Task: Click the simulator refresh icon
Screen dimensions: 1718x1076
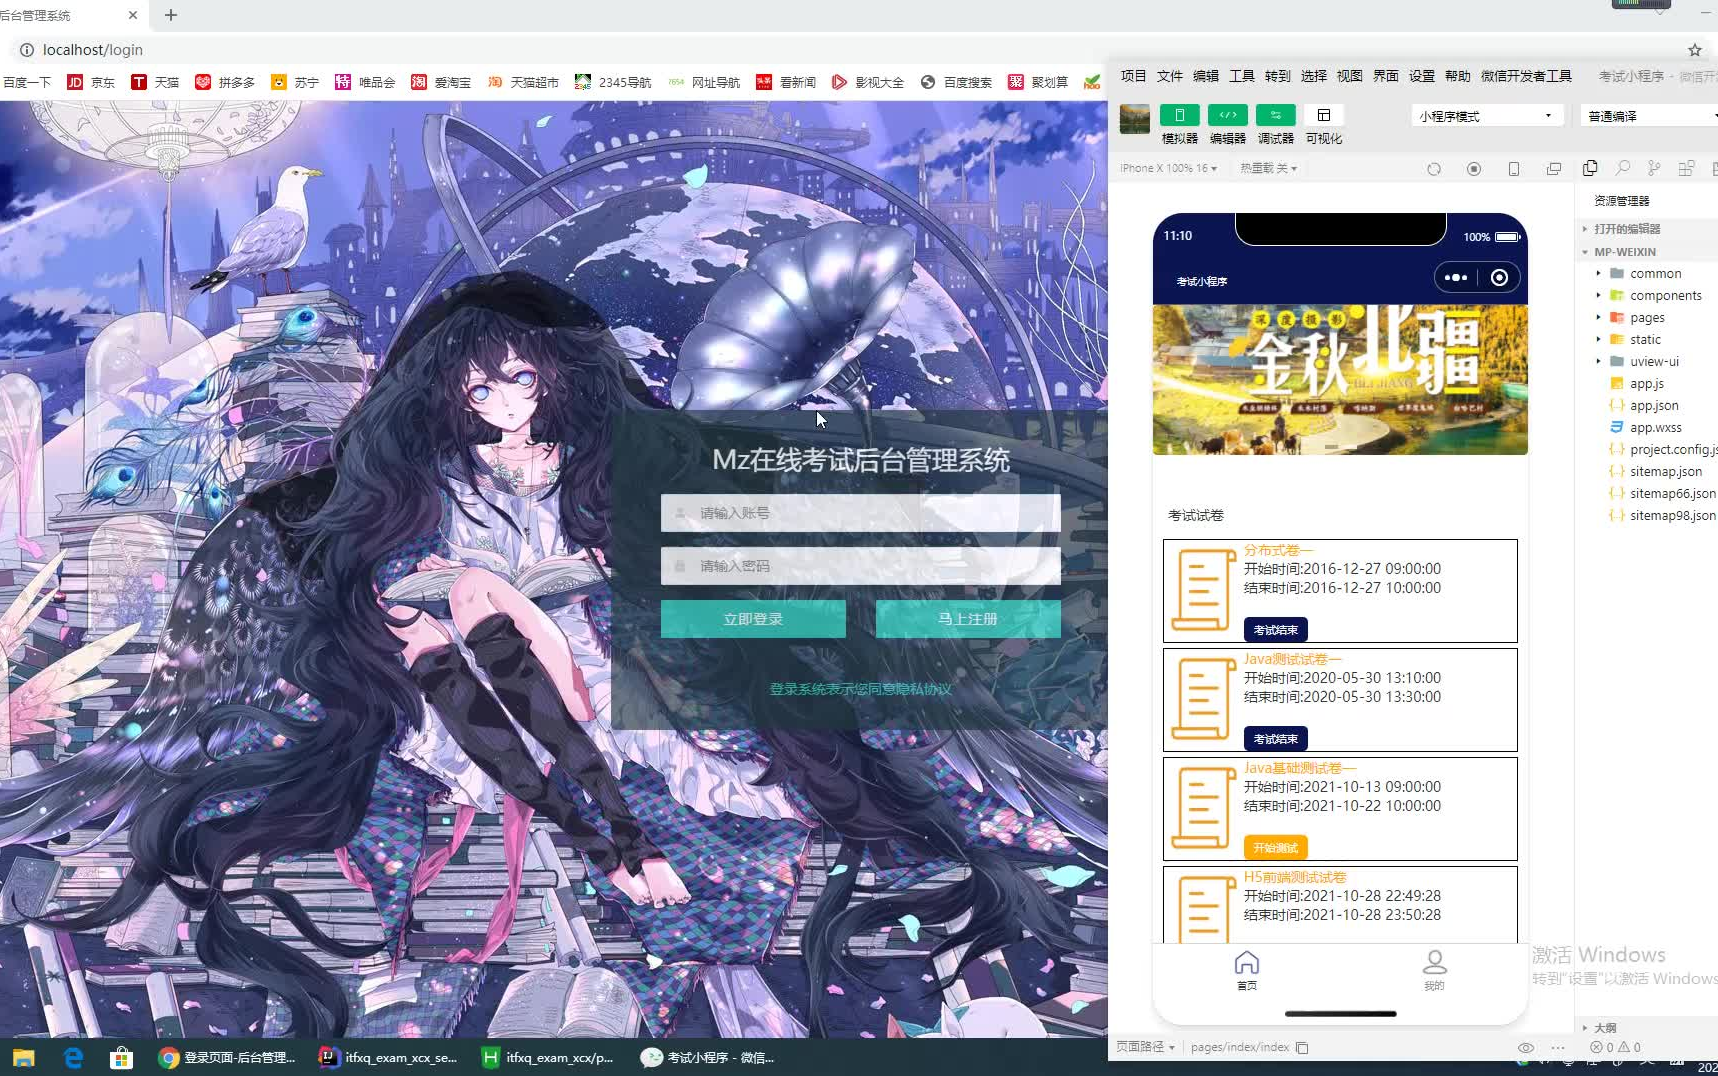Action: (x=1434, y=169)
